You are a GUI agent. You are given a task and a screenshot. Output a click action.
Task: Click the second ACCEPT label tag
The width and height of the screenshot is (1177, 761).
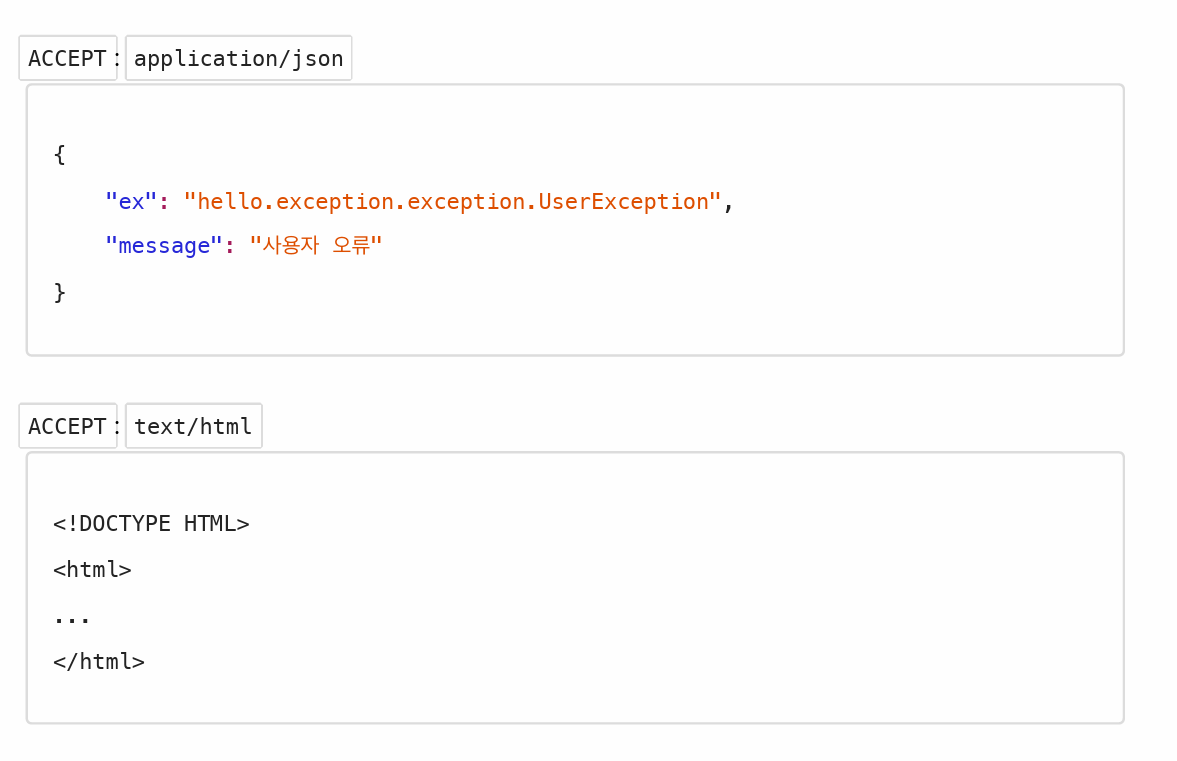(68, 426)
